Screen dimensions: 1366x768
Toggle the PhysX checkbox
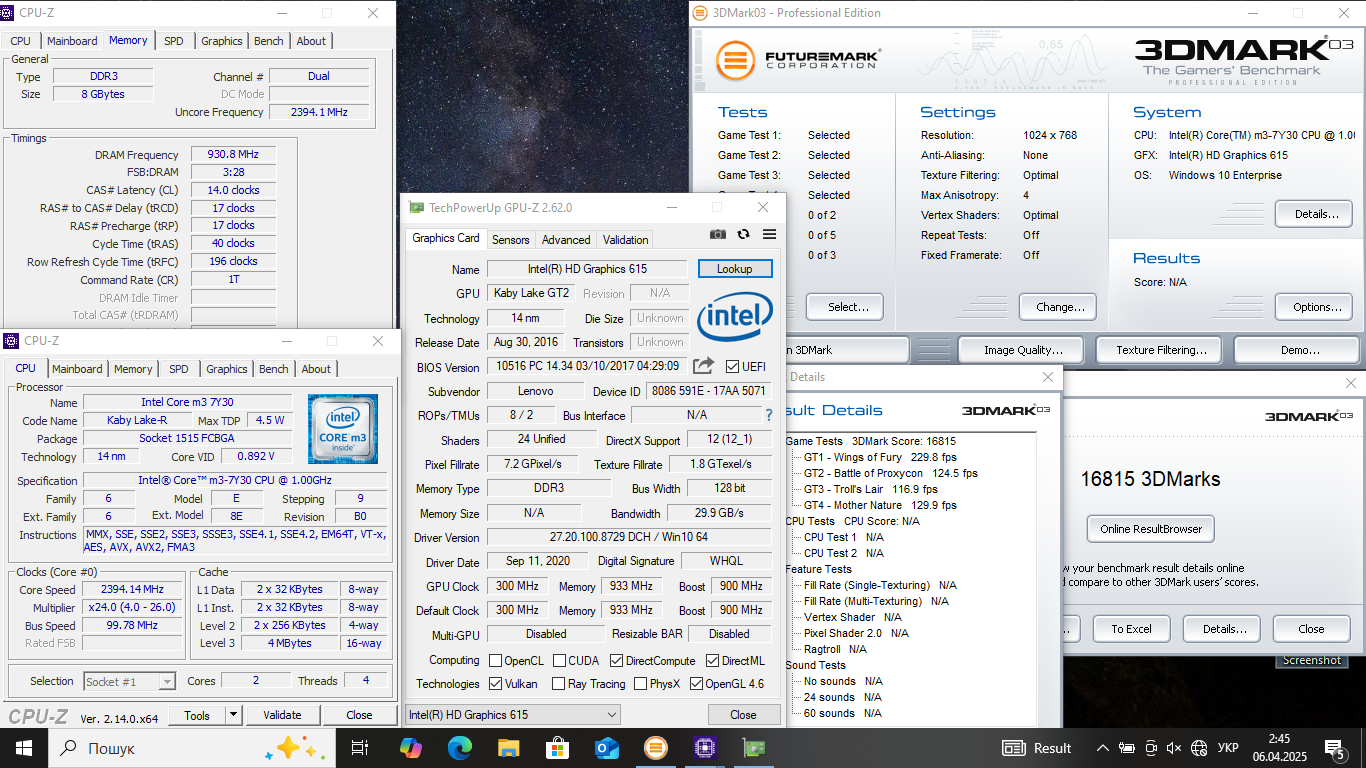pyautogui.click(x=639, y=684)
